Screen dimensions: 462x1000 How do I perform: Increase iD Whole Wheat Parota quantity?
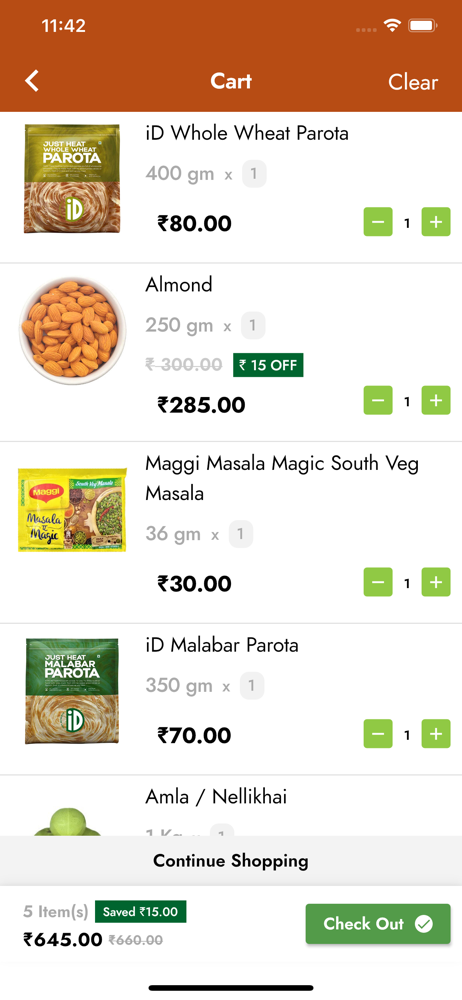[x=436, y=222]
